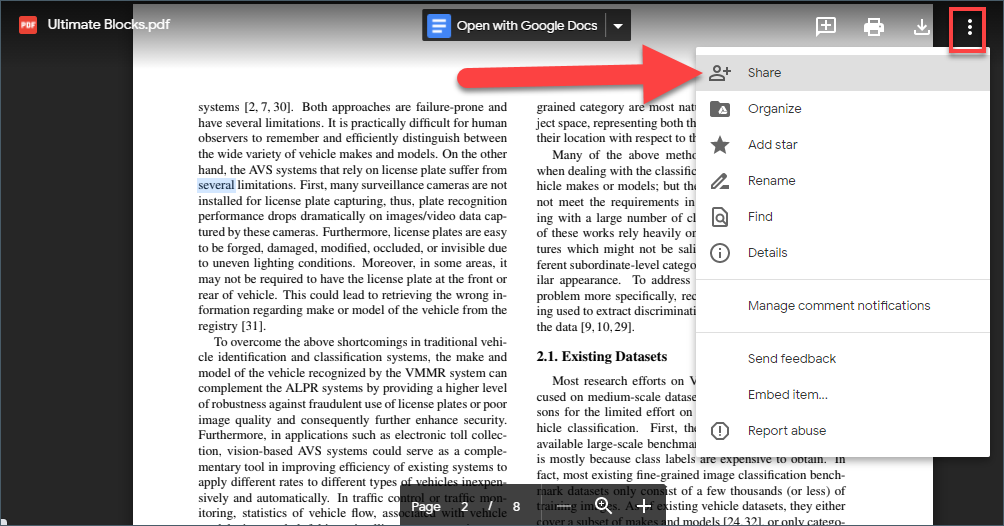Choose Send feedback menu item

tap(843, 359)
